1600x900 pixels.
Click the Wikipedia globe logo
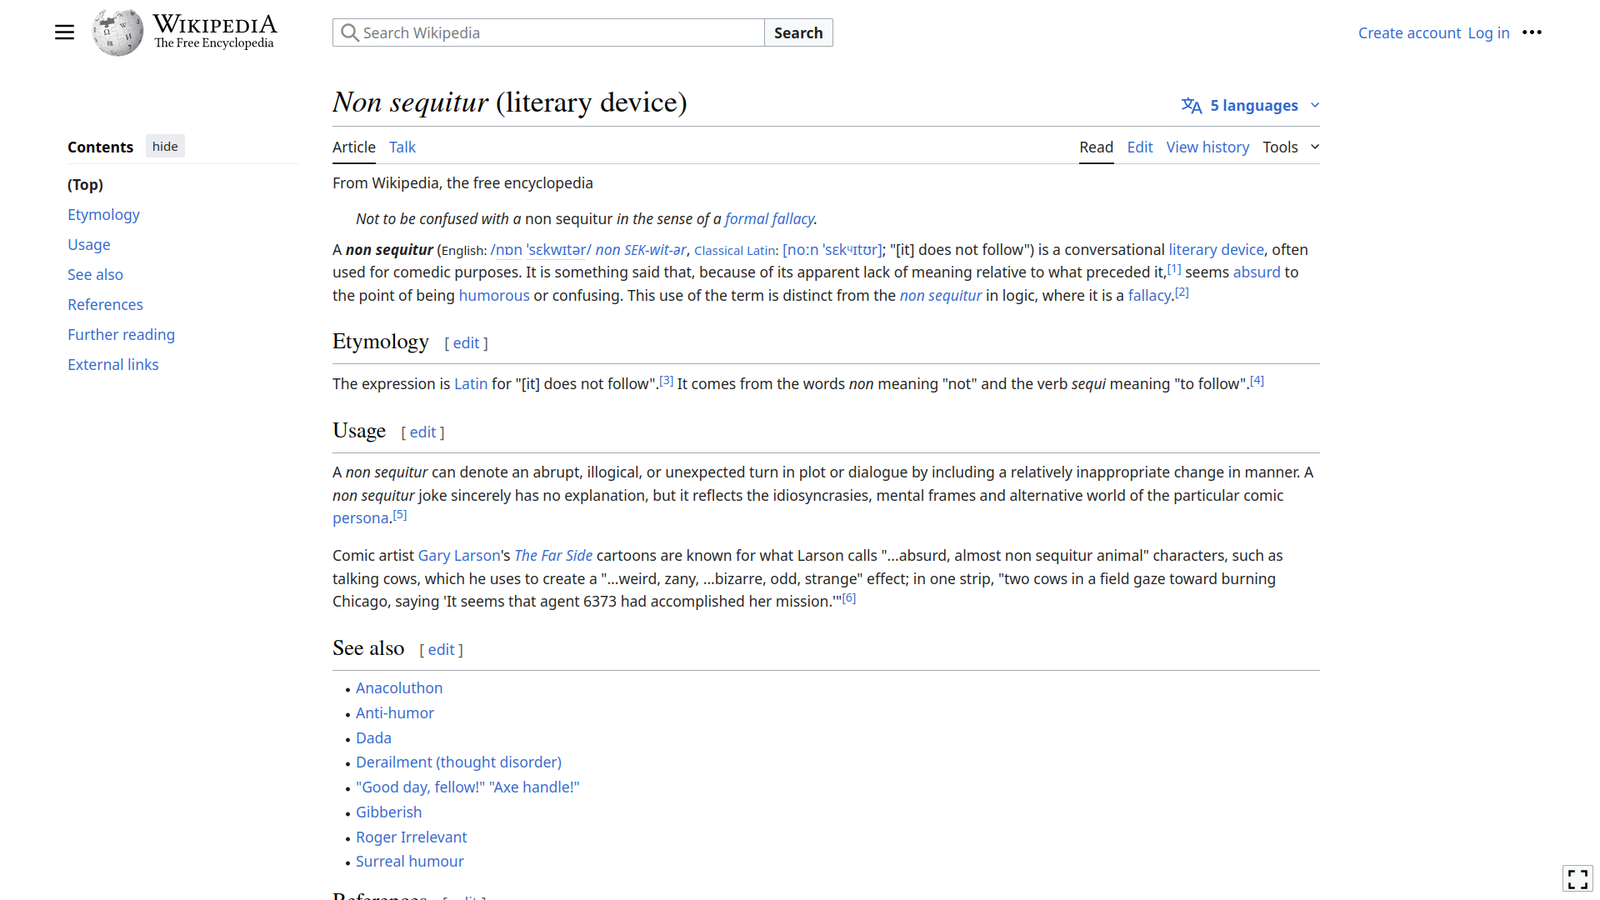[118, 32]
